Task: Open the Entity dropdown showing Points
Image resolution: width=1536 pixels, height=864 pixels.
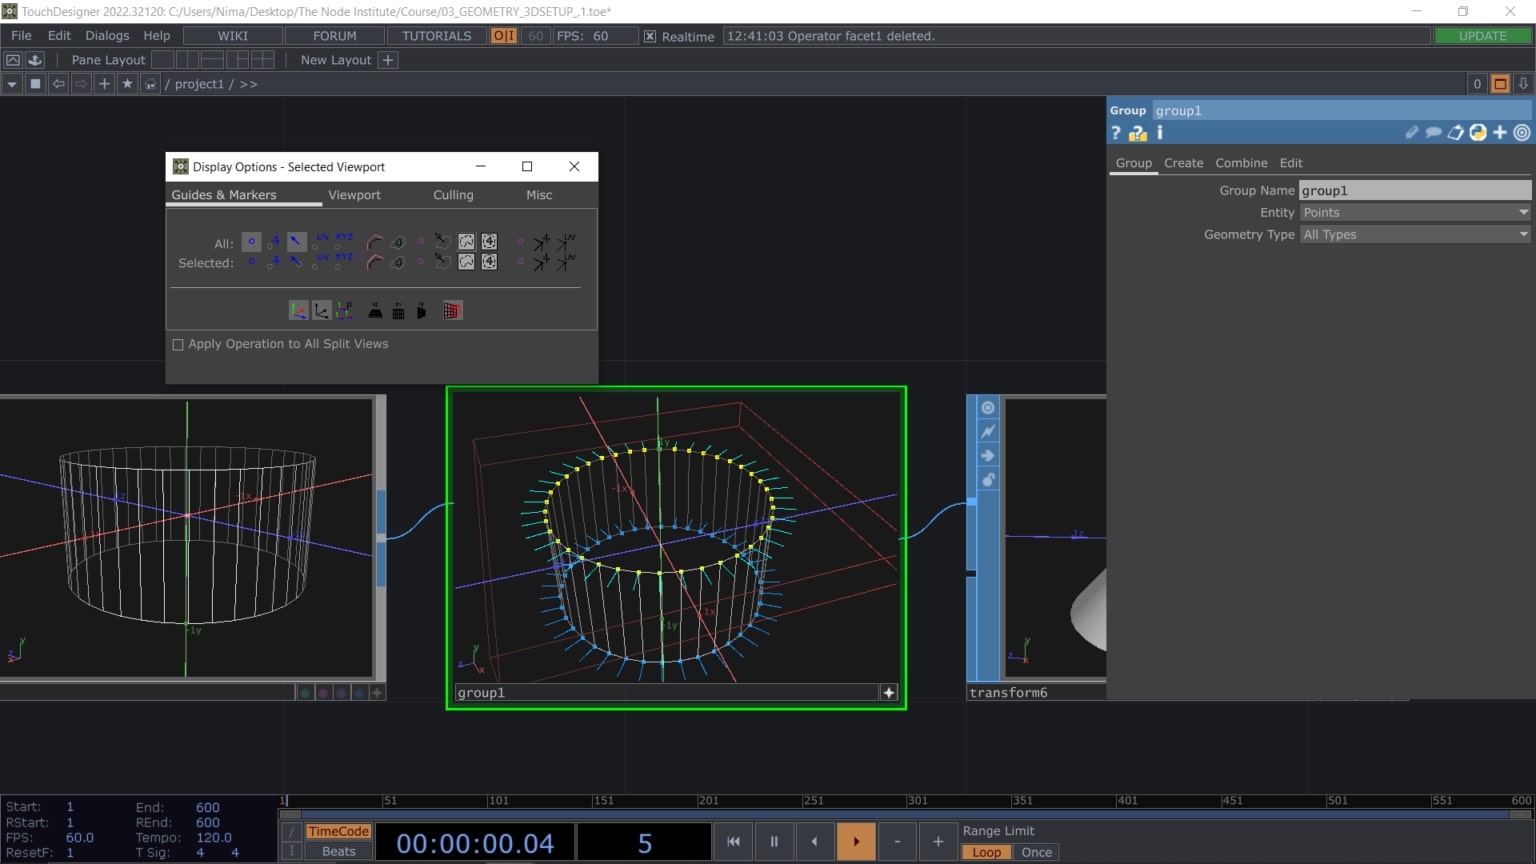Action: (x=1414, y=212)
